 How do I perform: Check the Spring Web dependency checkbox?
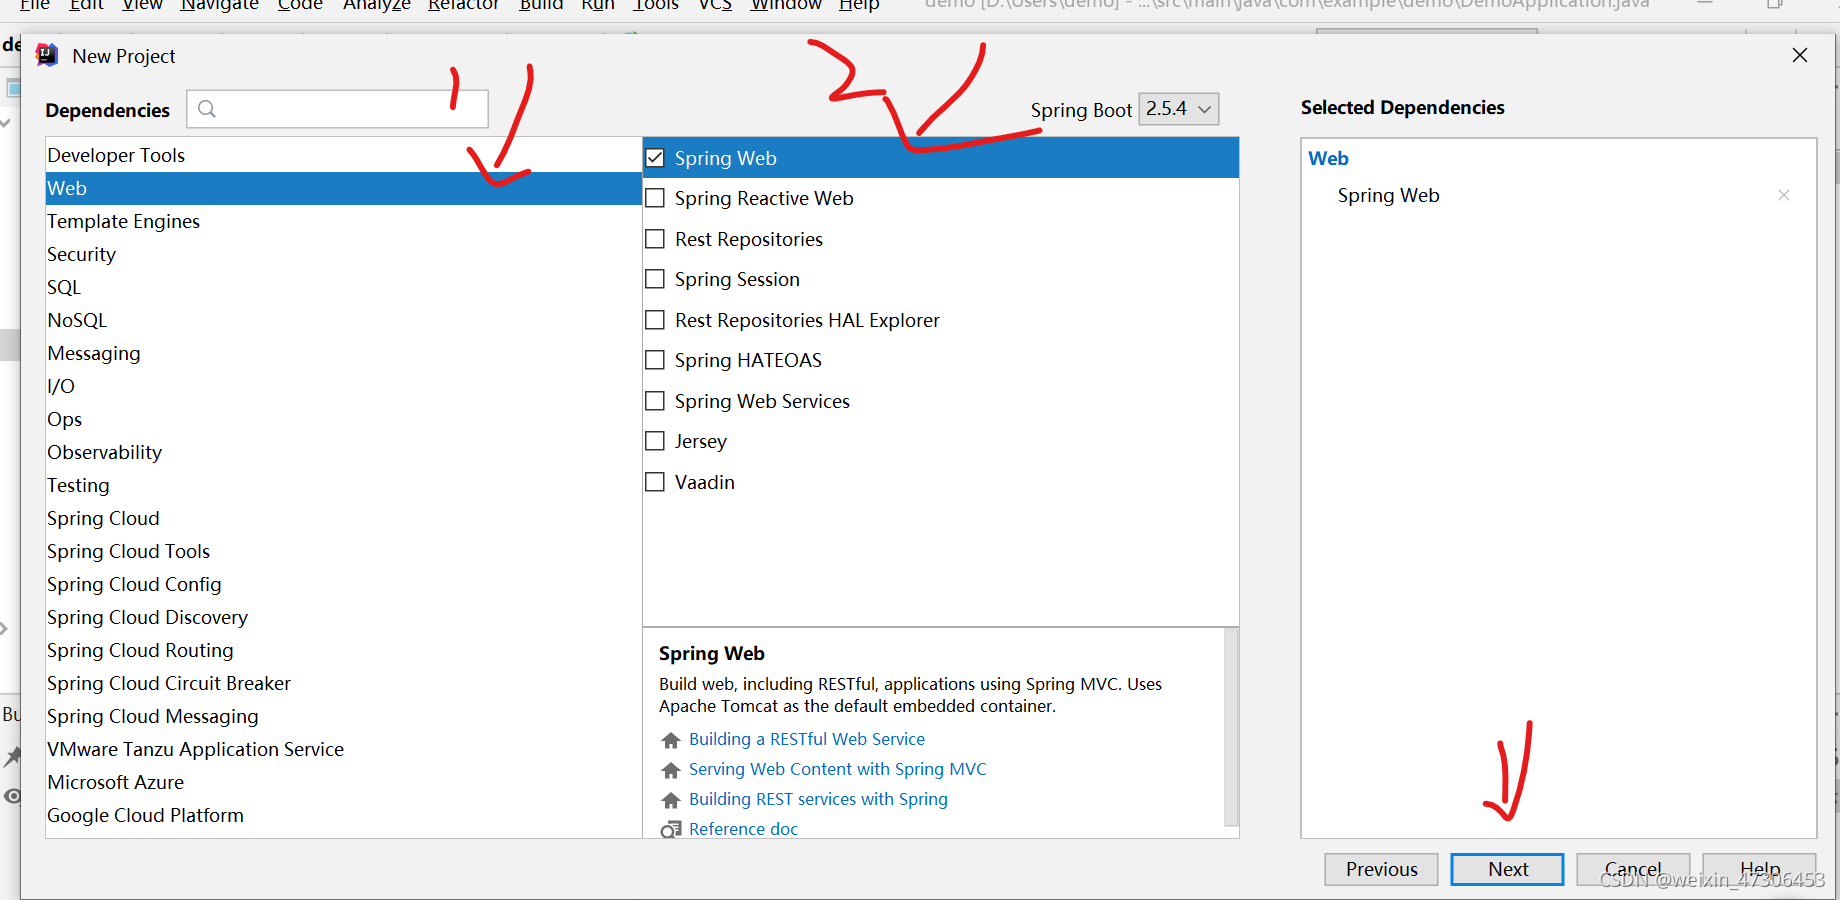coord(655,158)
